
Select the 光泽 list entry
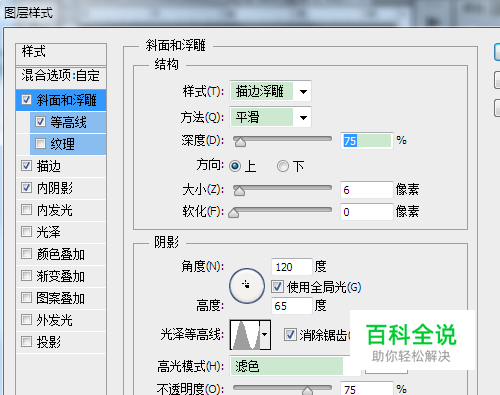tap(61, 232)
